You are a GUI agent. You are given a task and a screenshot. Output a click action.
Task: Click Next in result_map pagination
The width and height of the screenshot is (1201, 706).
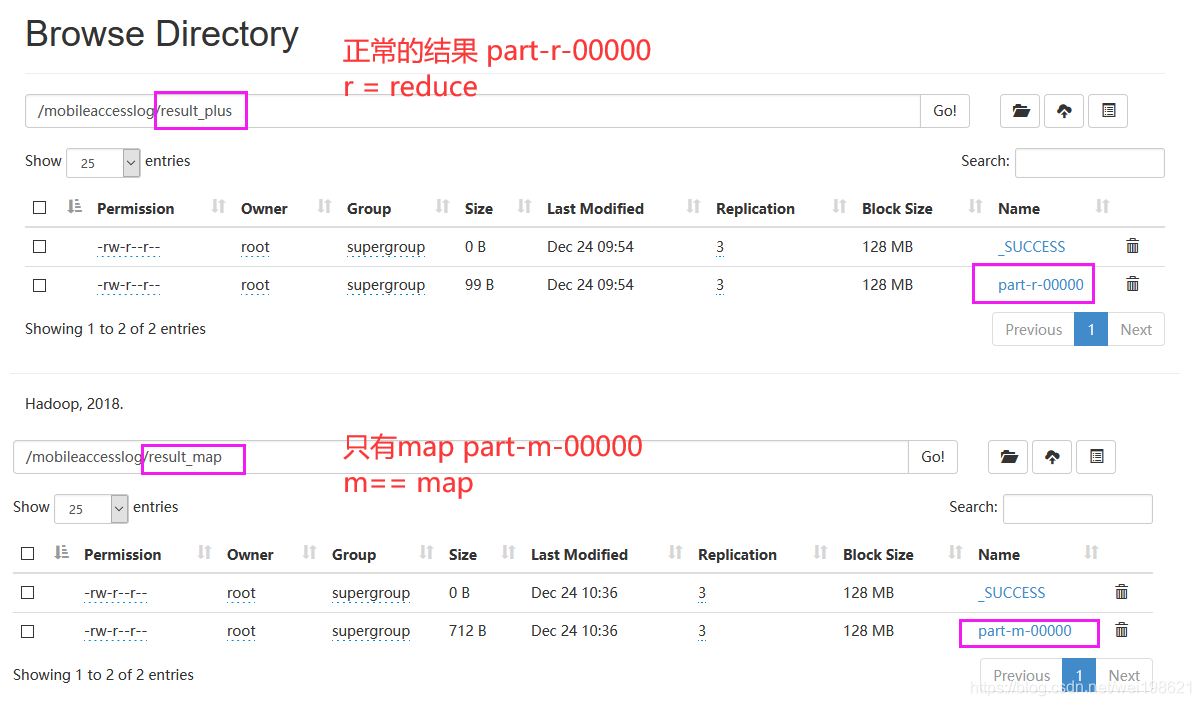(1124, 675)
